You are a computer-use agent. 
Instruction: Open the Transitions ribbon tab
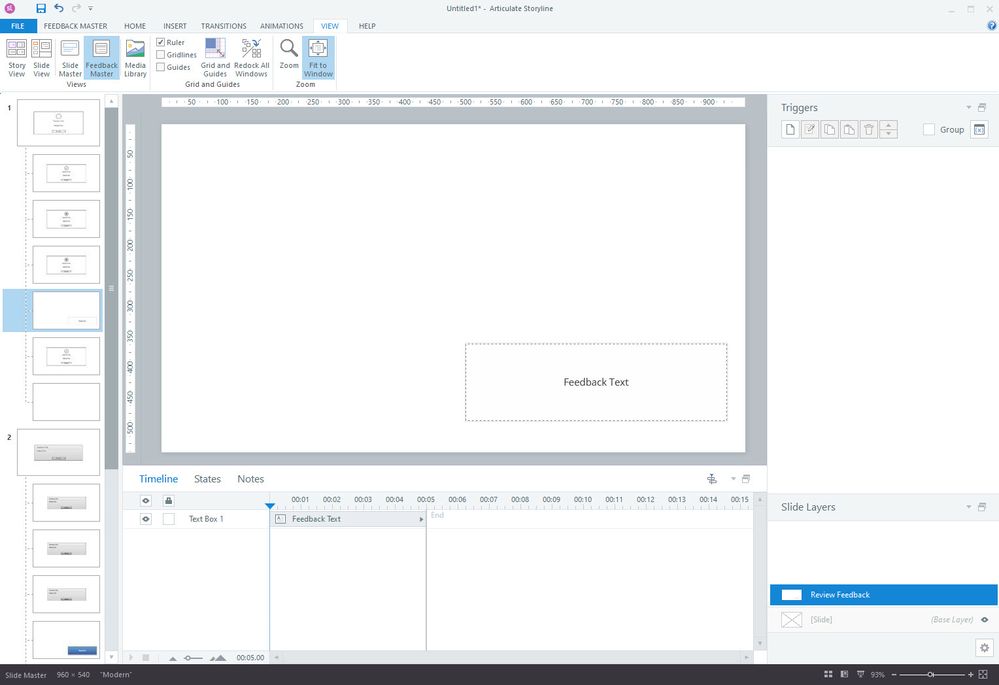click(x=223, y=26)
